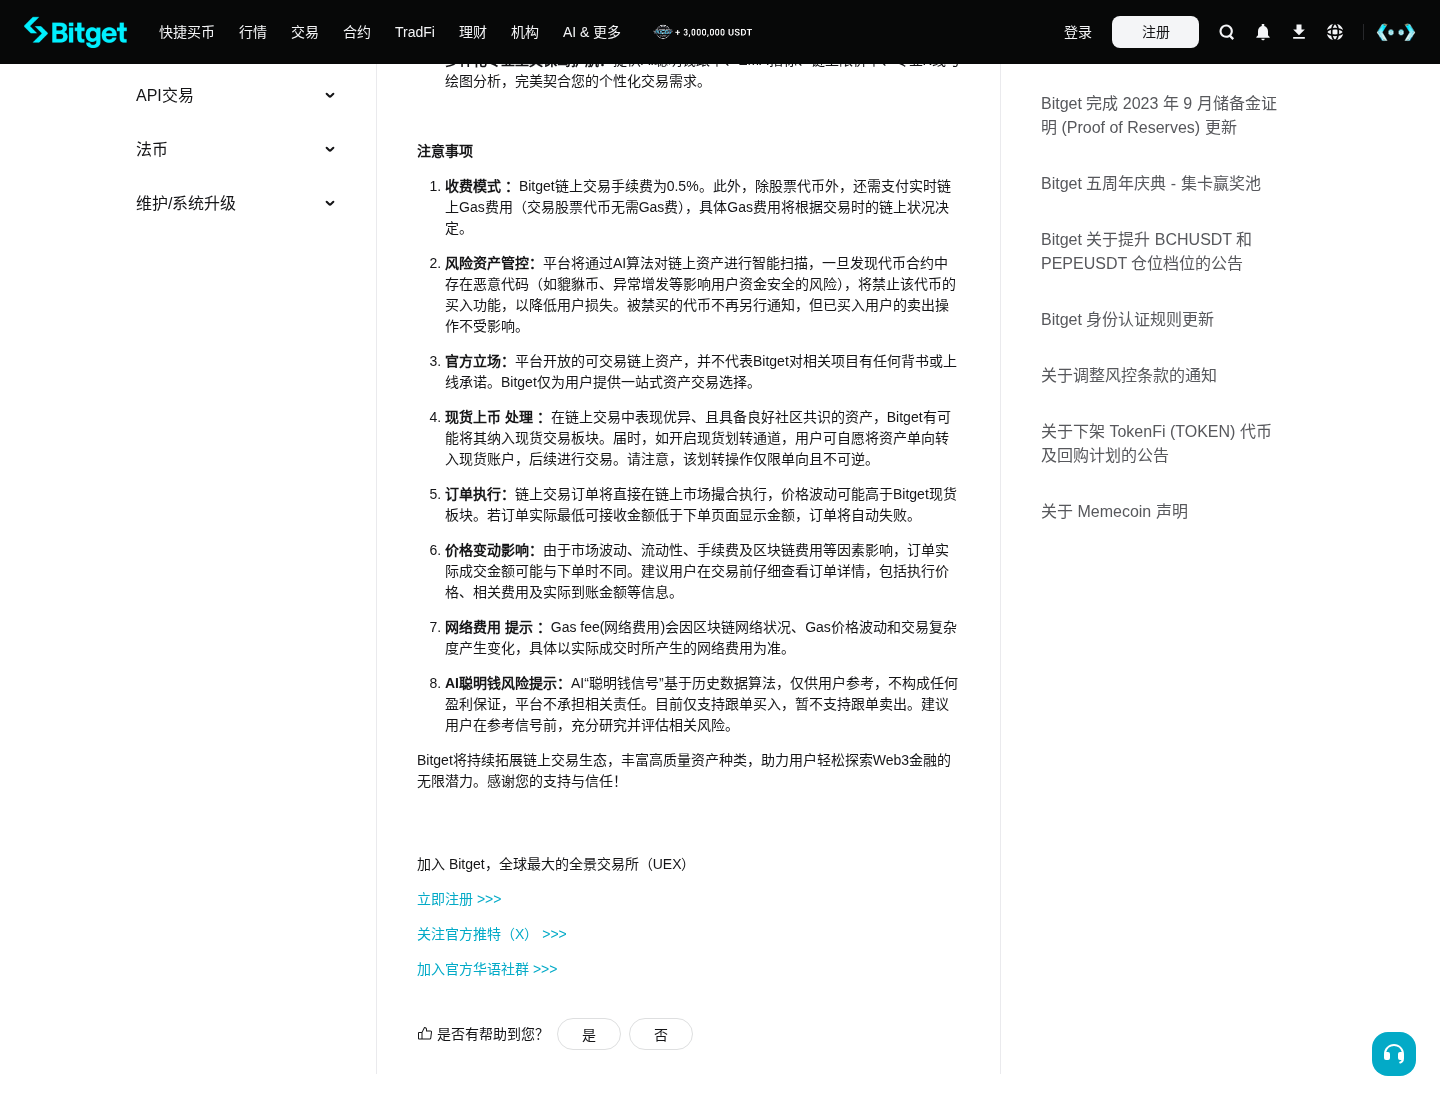Open the 2023 年 9 月储备金证明 article

tap(1159, 115)
